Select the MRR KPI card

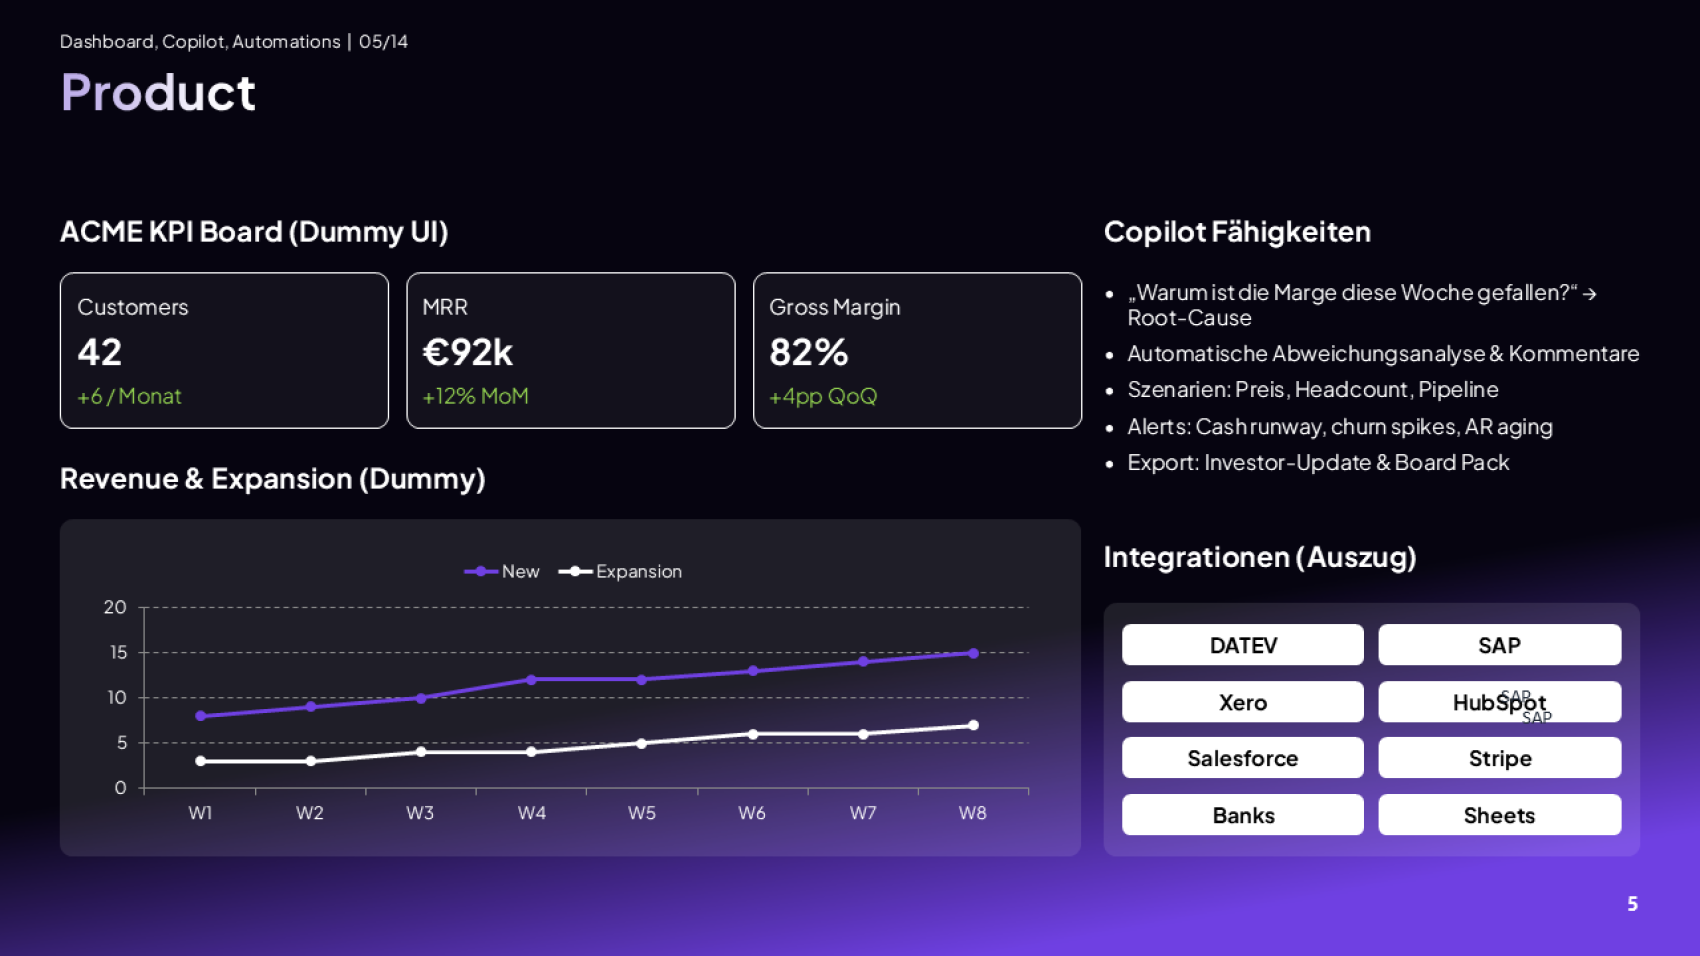tap(570, 350)
